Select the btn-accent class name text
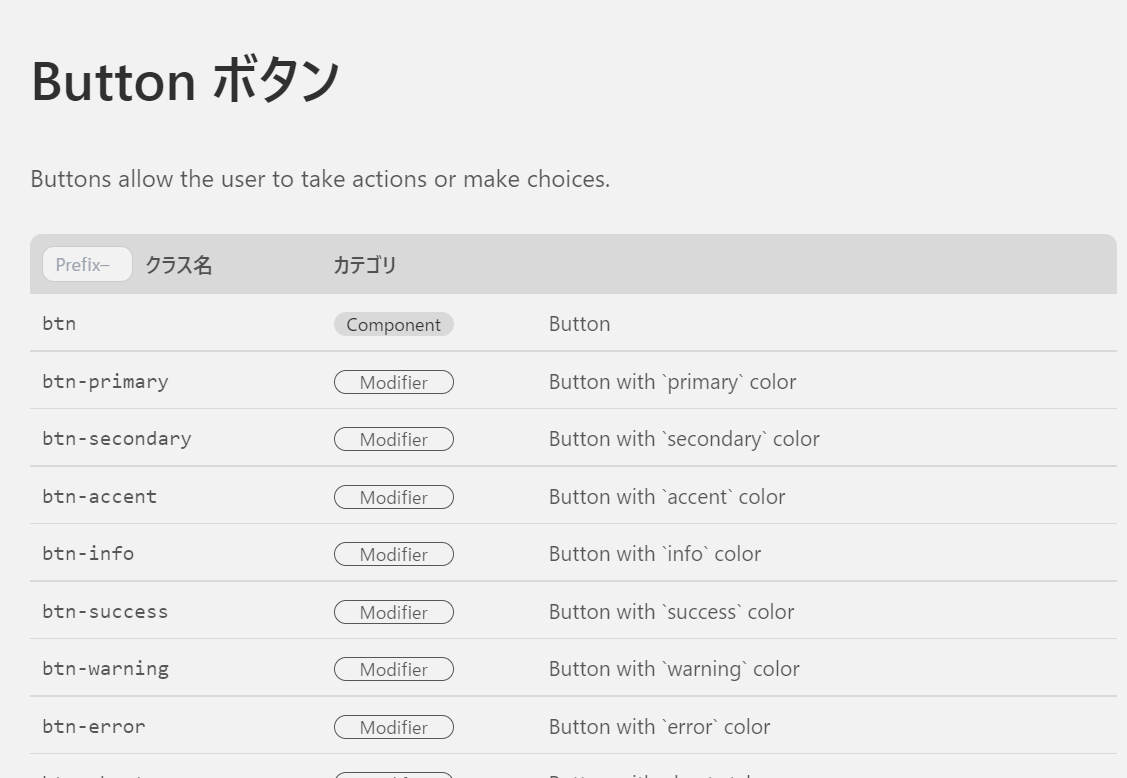The width and height of the screenshot is (1127, 778). [99, 497]
